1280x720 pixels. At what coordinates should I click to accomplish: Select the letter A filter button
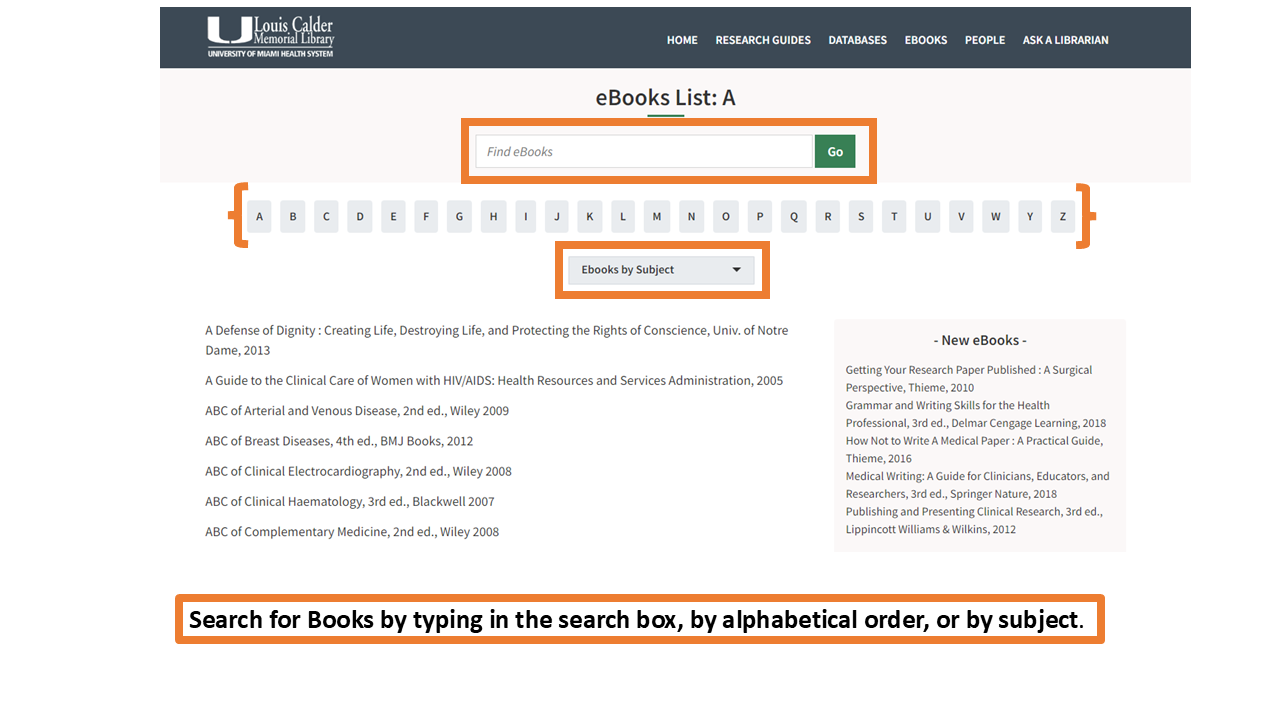(259, 217)
